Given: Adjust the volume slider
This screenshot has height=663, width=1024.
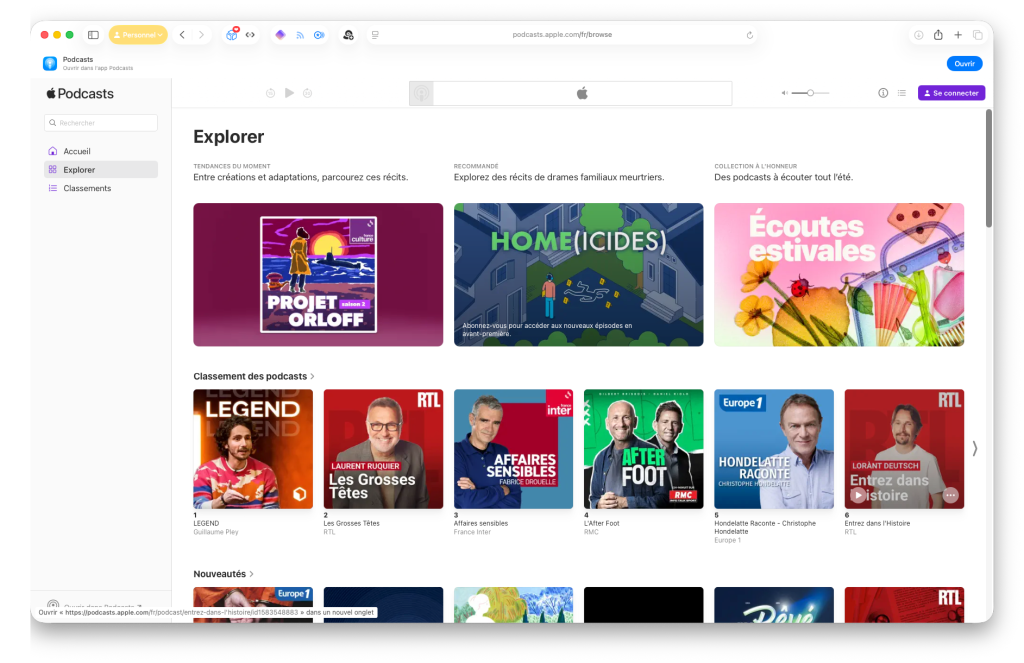Looking at the screenshot, I should pos(810,93).
